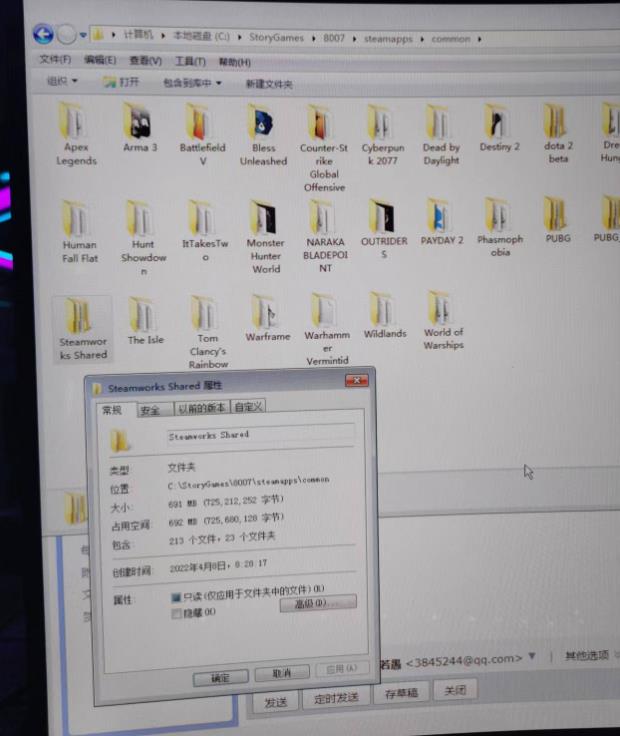Select the Counter-Strike Global Offensive folder
The height and width of the screenshot is (736, 620).
coord(323,148)
